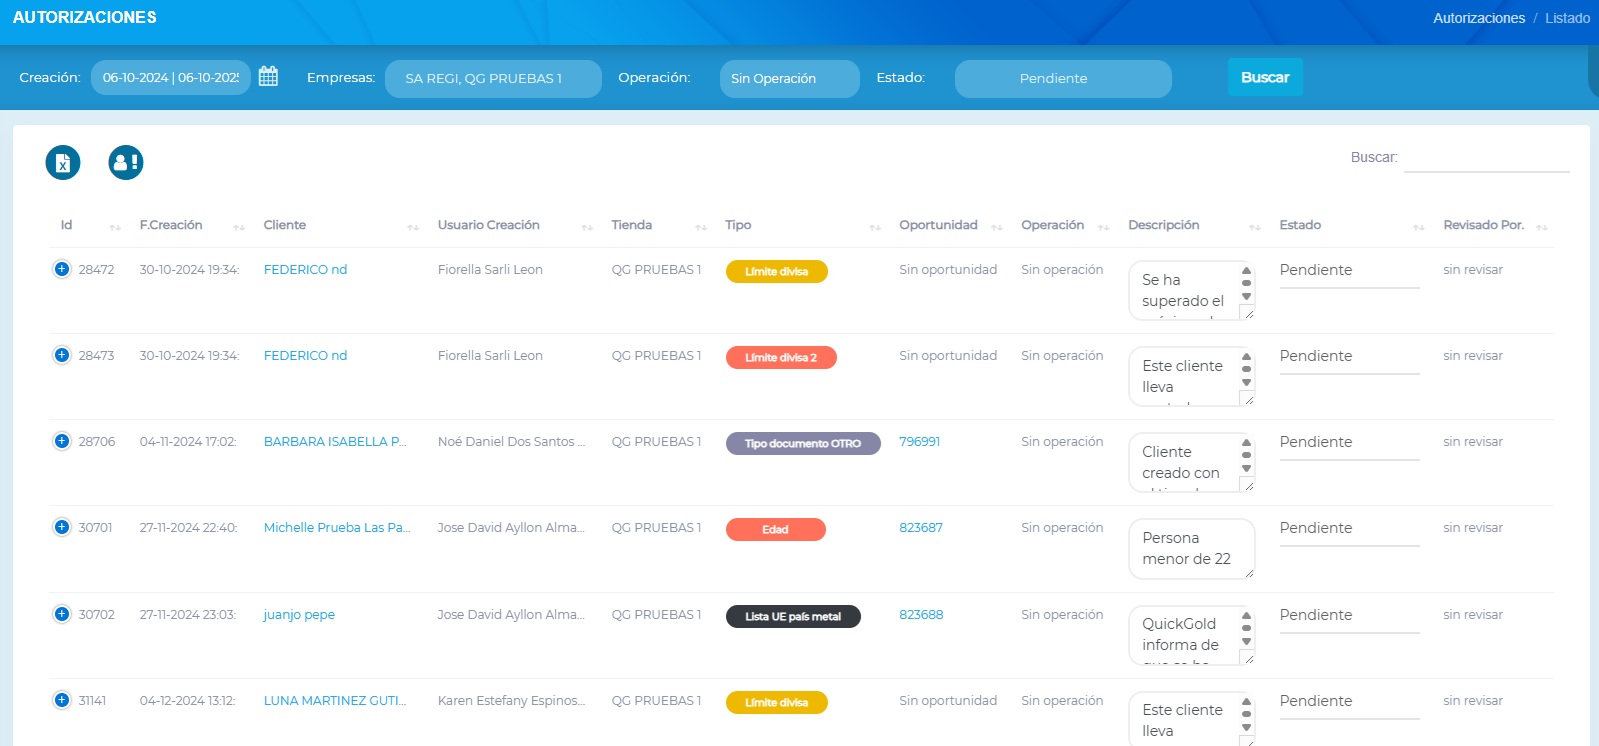Expand row 28706 with plus button
The height and width of the screenshot is (746, 1599).
click(62, 441)
